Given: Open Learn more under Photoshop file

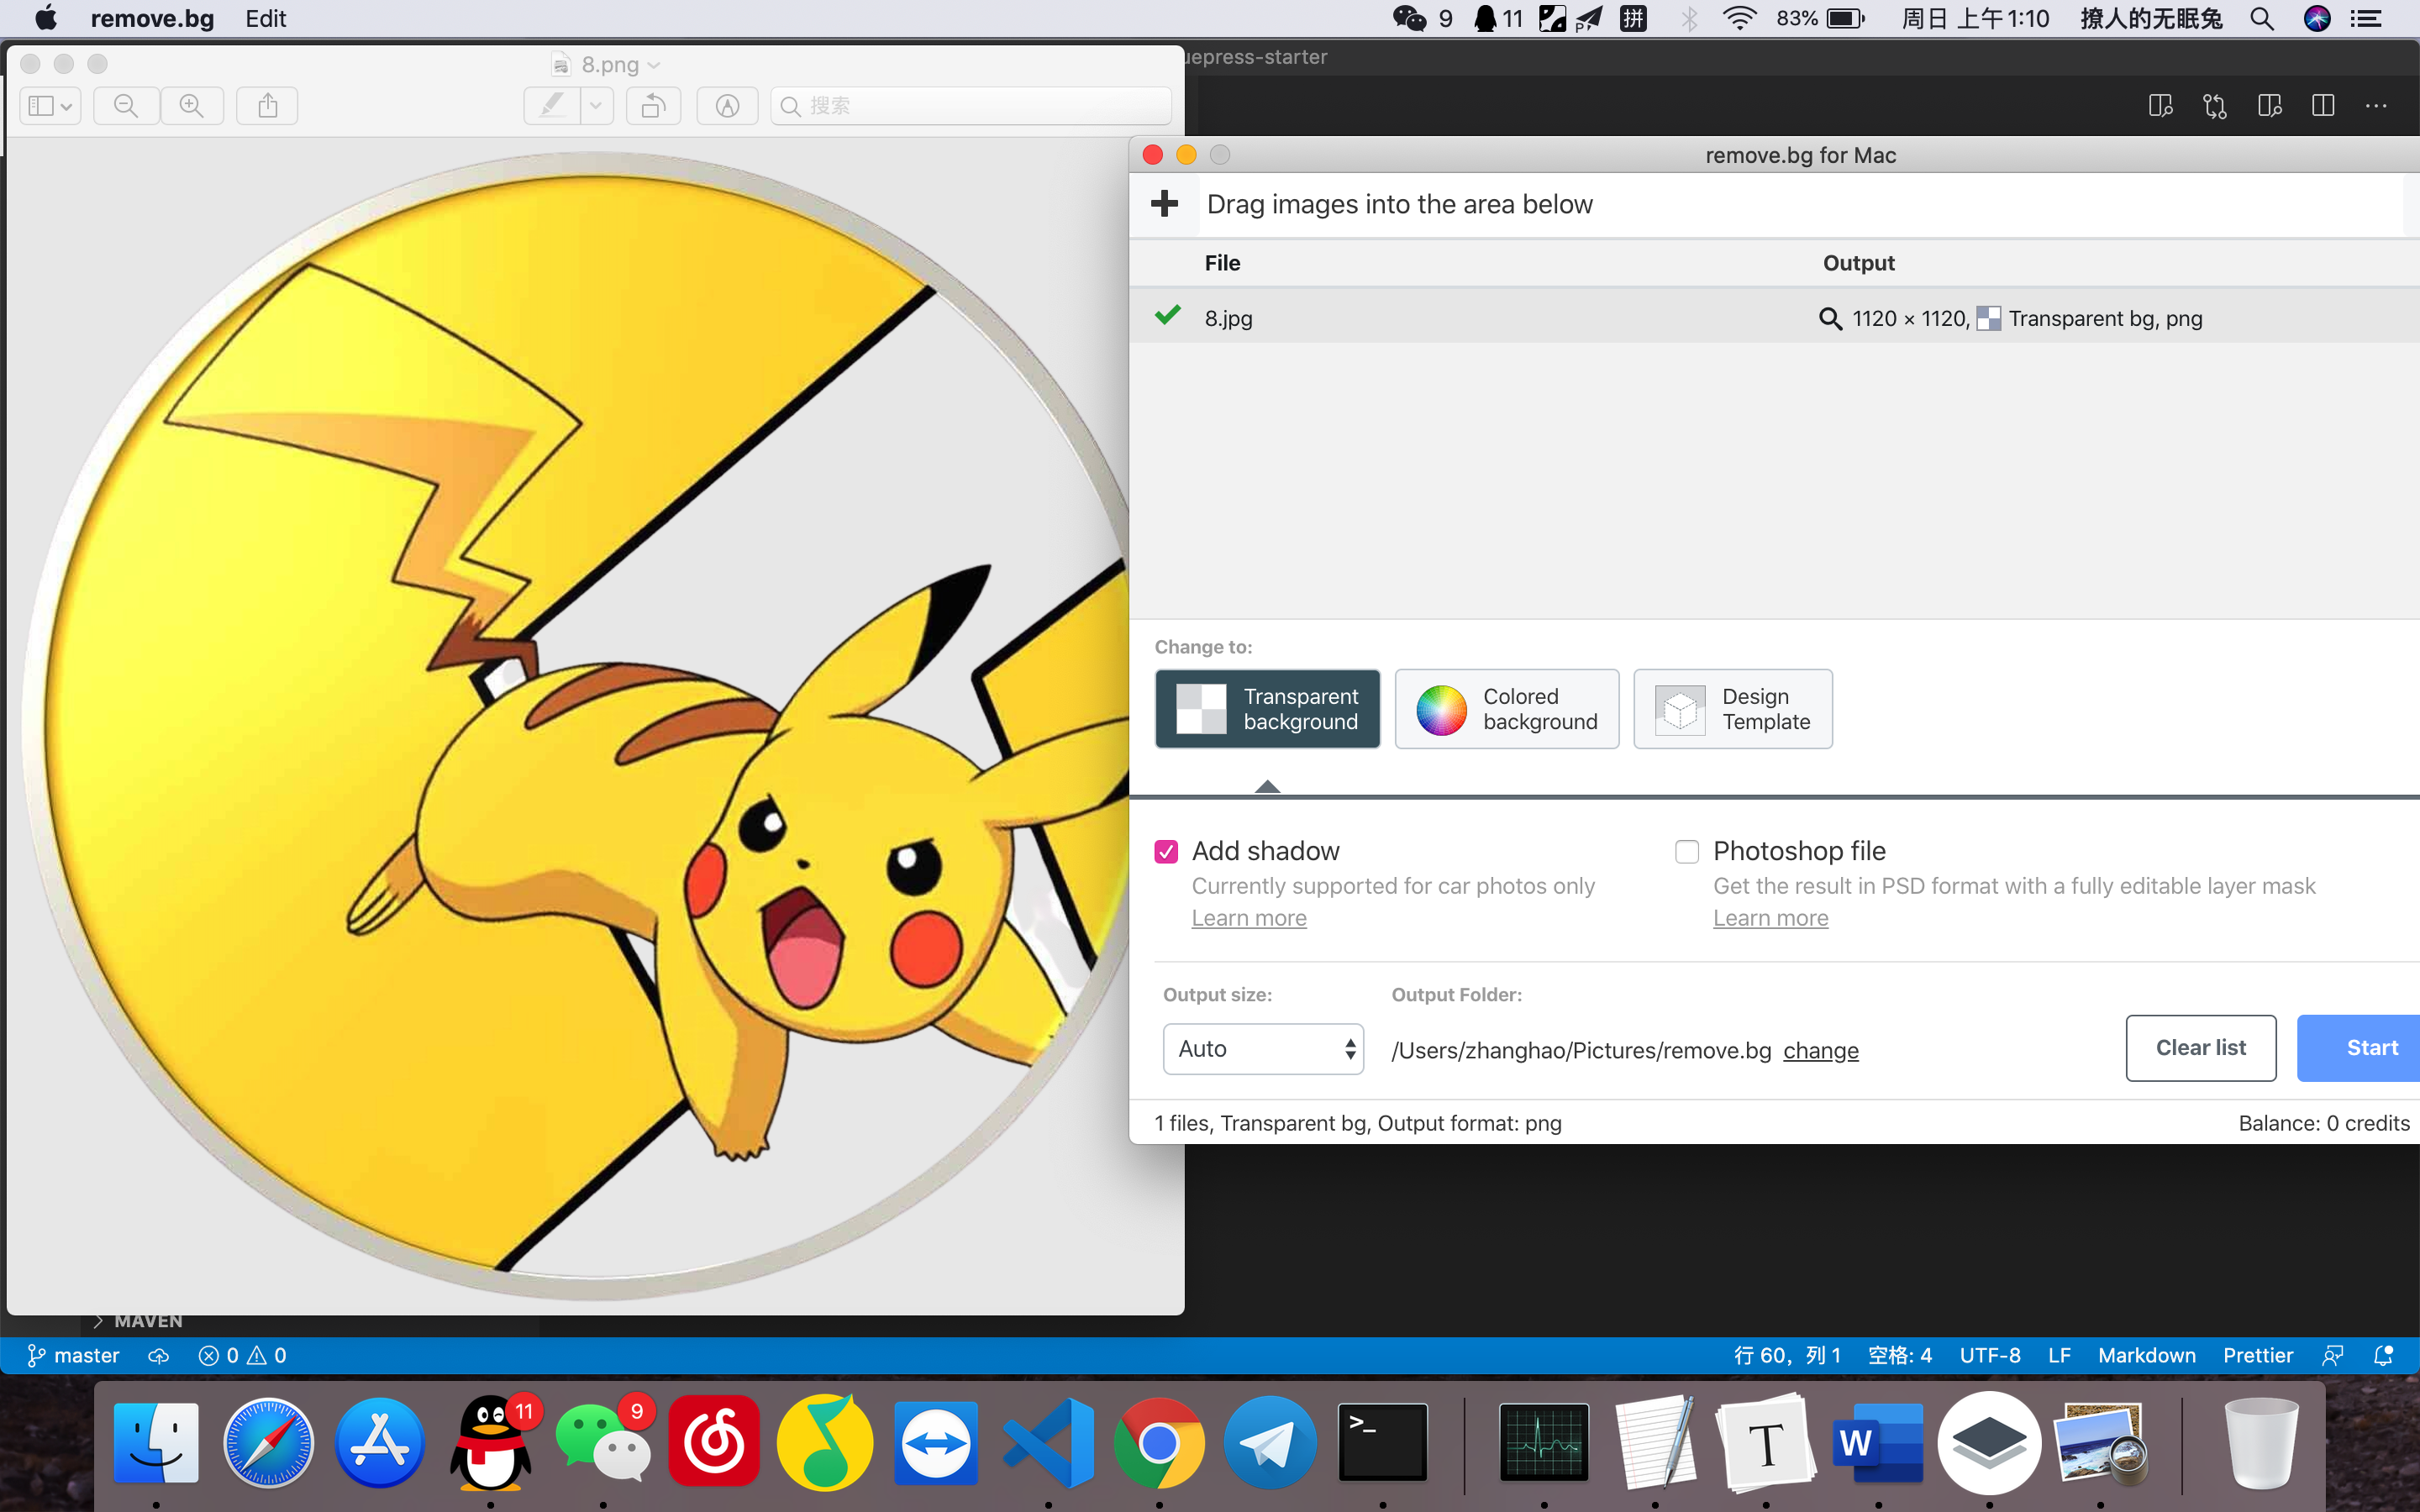Looking at the screenshot, I should (x=1770, y=918).
